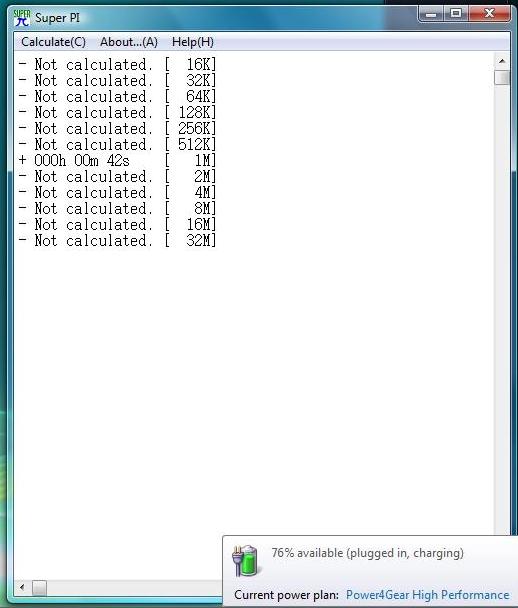Screen dimensions: 518x608
Task: Minimize the Super PI window
Action: click(x=431, y=14)
